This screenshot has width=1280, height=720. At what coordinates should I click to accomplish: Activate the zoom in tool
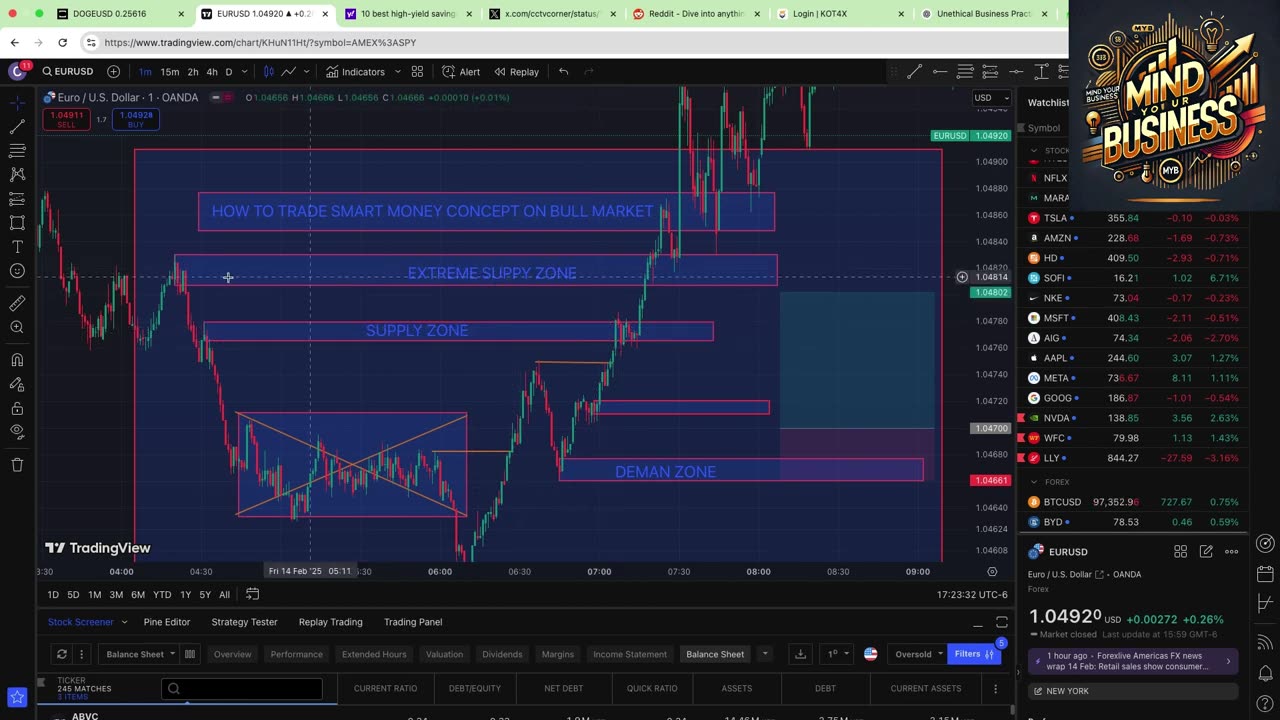17,327
